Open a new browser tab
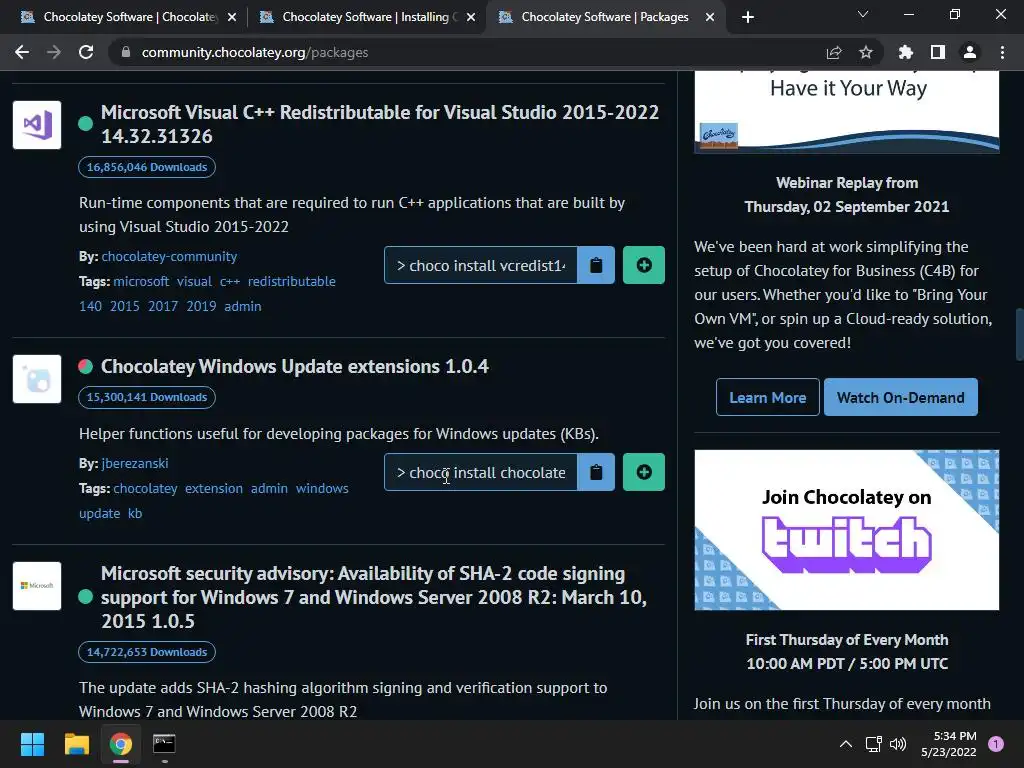 (748, 17)
